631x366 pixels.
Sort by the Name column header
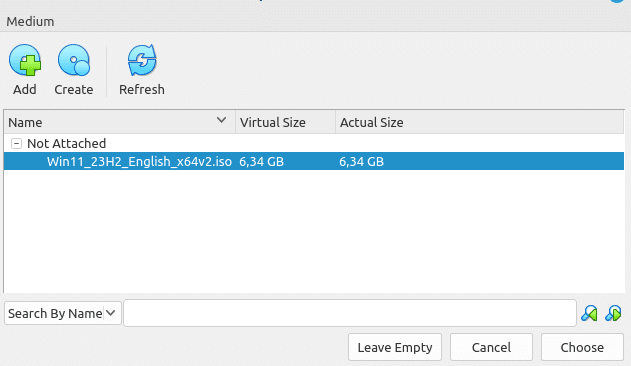(x=120, y=122)
